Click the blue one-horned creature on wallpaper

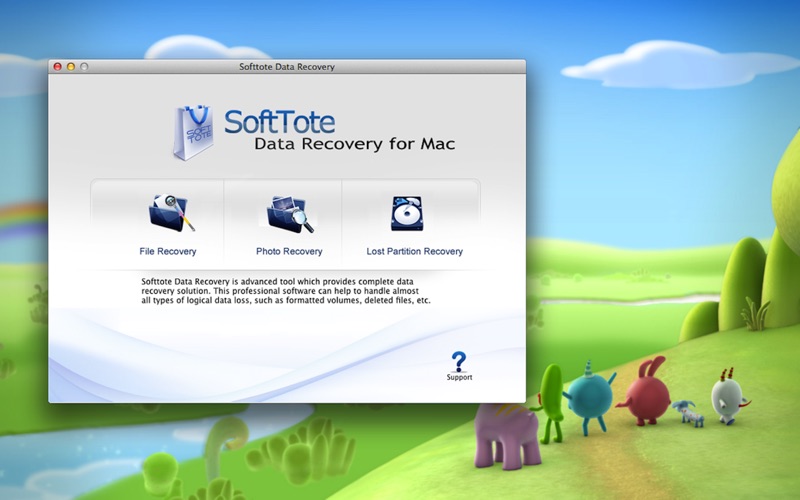click(x=591, y=396)
